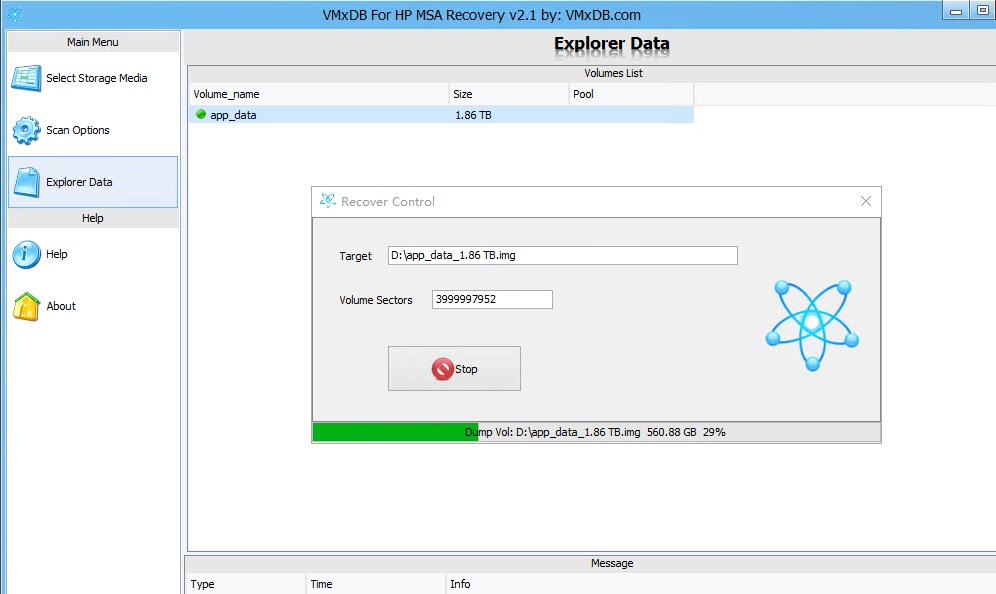
Task: Click the app icon in Recover Control title
Action: click(x=327, y=201)
